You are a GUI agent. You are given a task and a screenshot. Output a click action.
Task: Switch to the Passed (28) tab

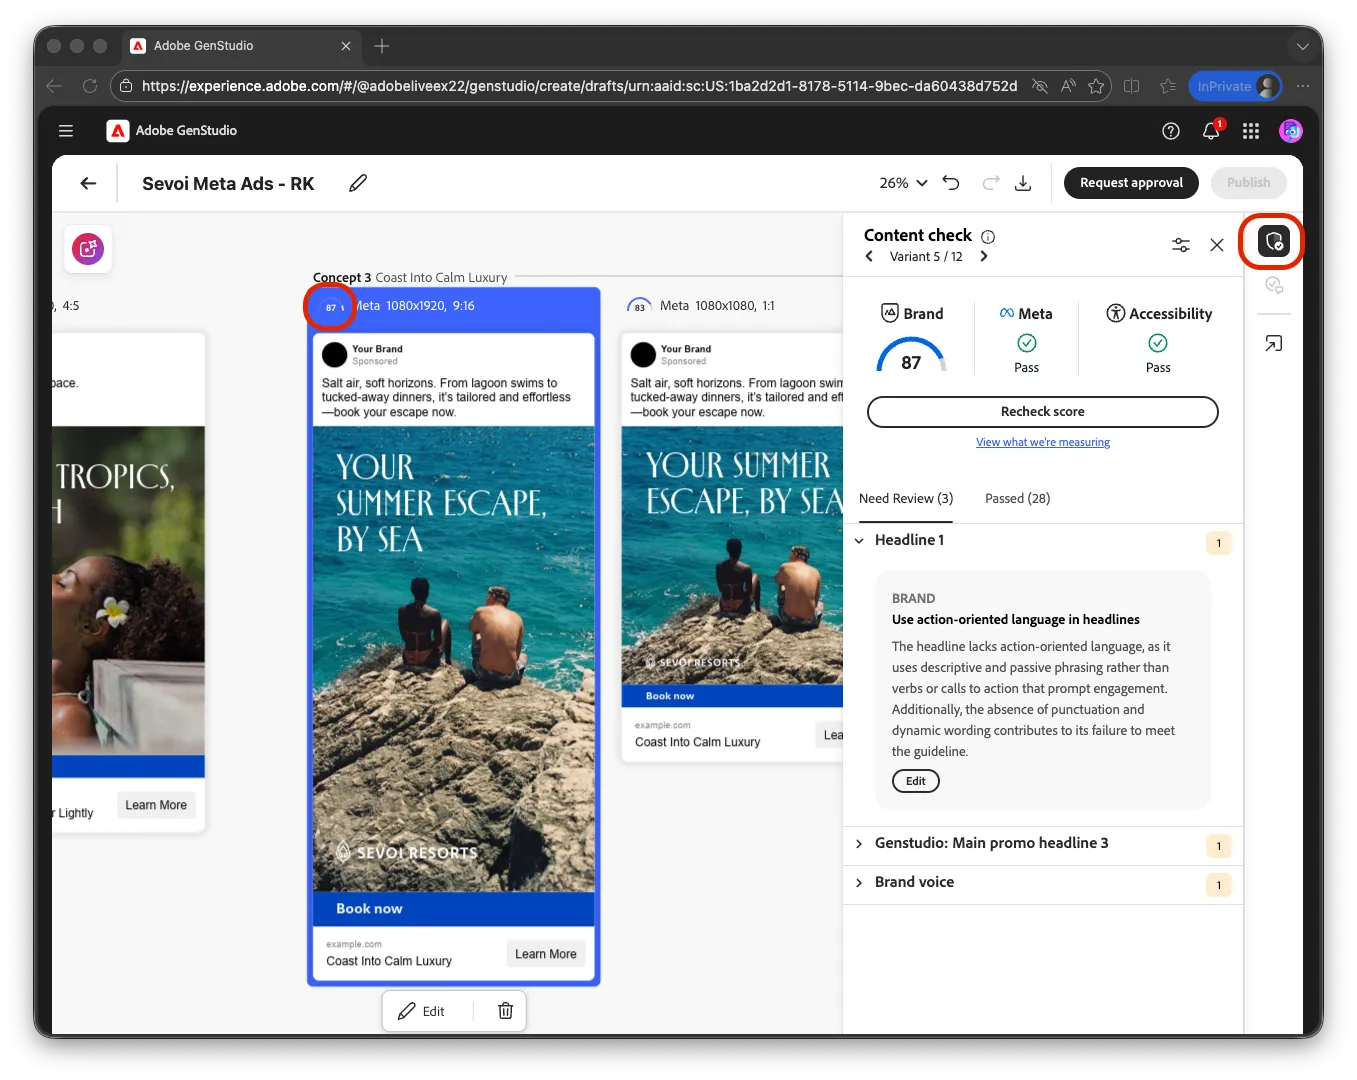click(1017, 498)
